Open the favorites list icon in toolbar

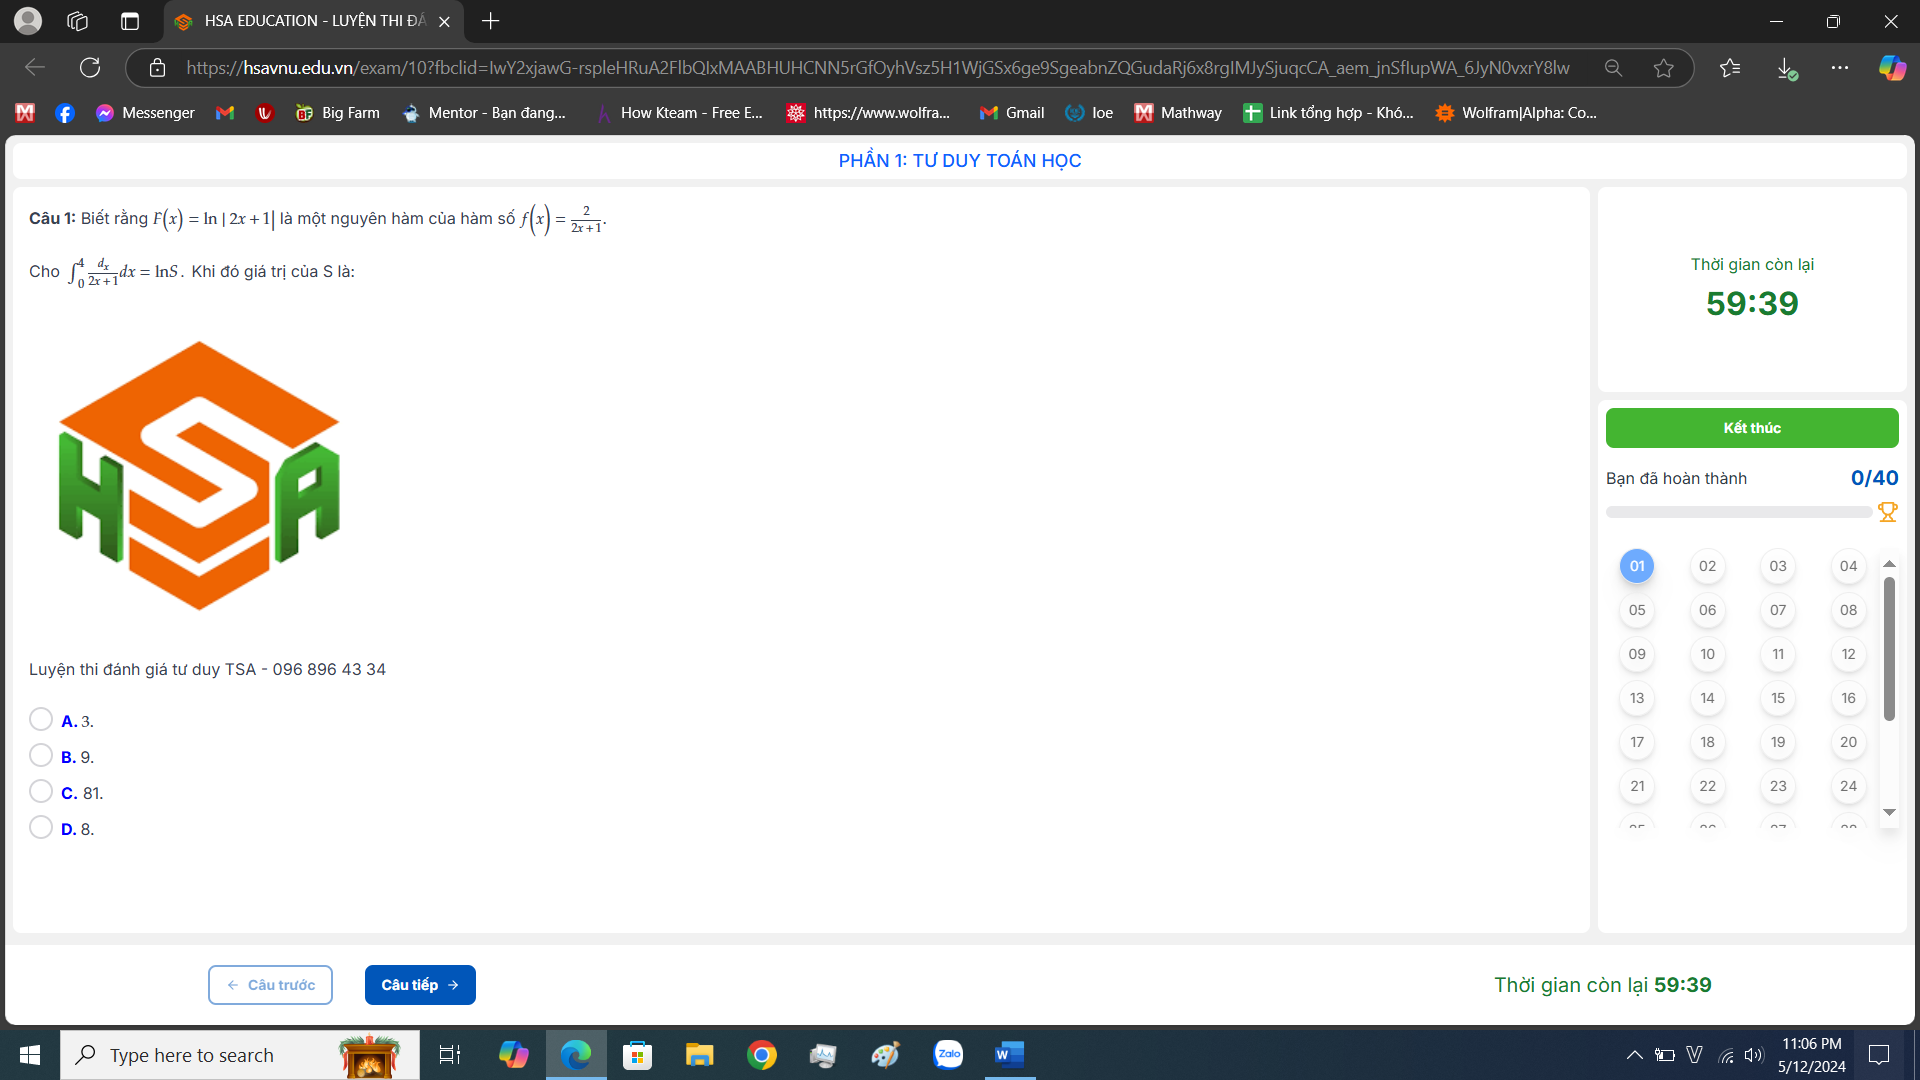(x=1730, y=68)
